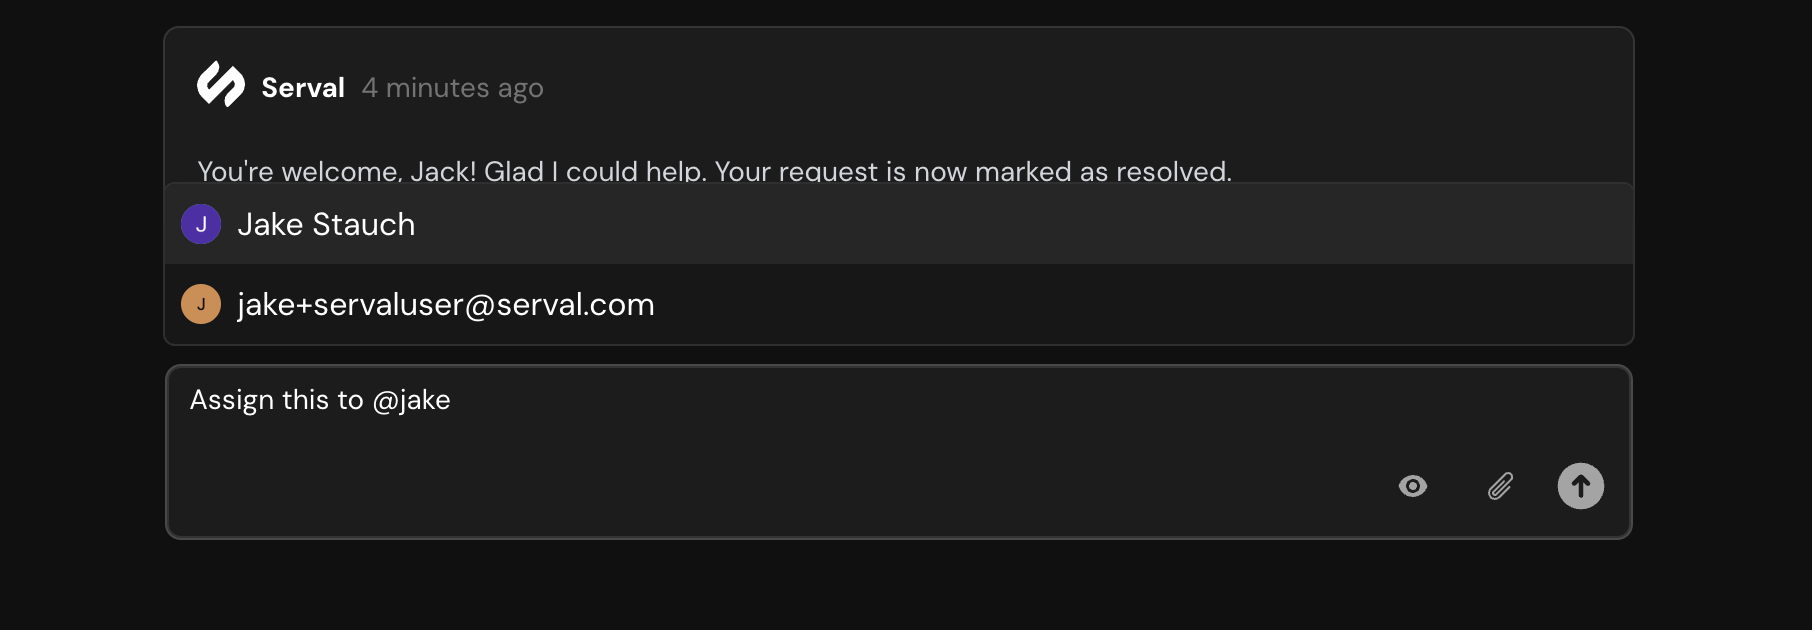Image resolution: width=1812 pixels, height=630 pixels.
Task: Click the Serval logo icon
Action: [221, 85]
